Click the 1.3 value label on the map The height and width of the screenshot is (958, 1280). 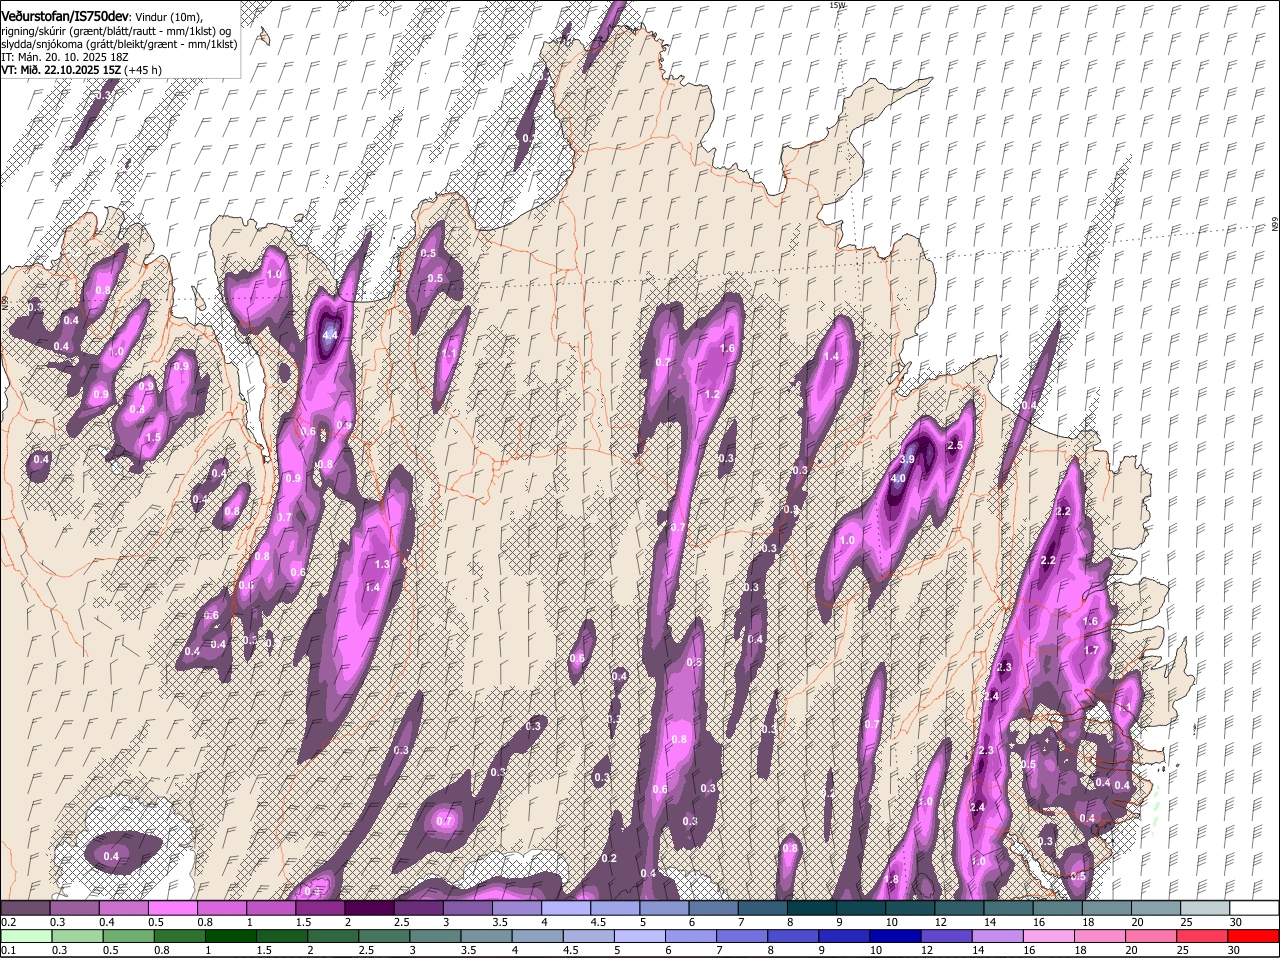pos(382,565)
